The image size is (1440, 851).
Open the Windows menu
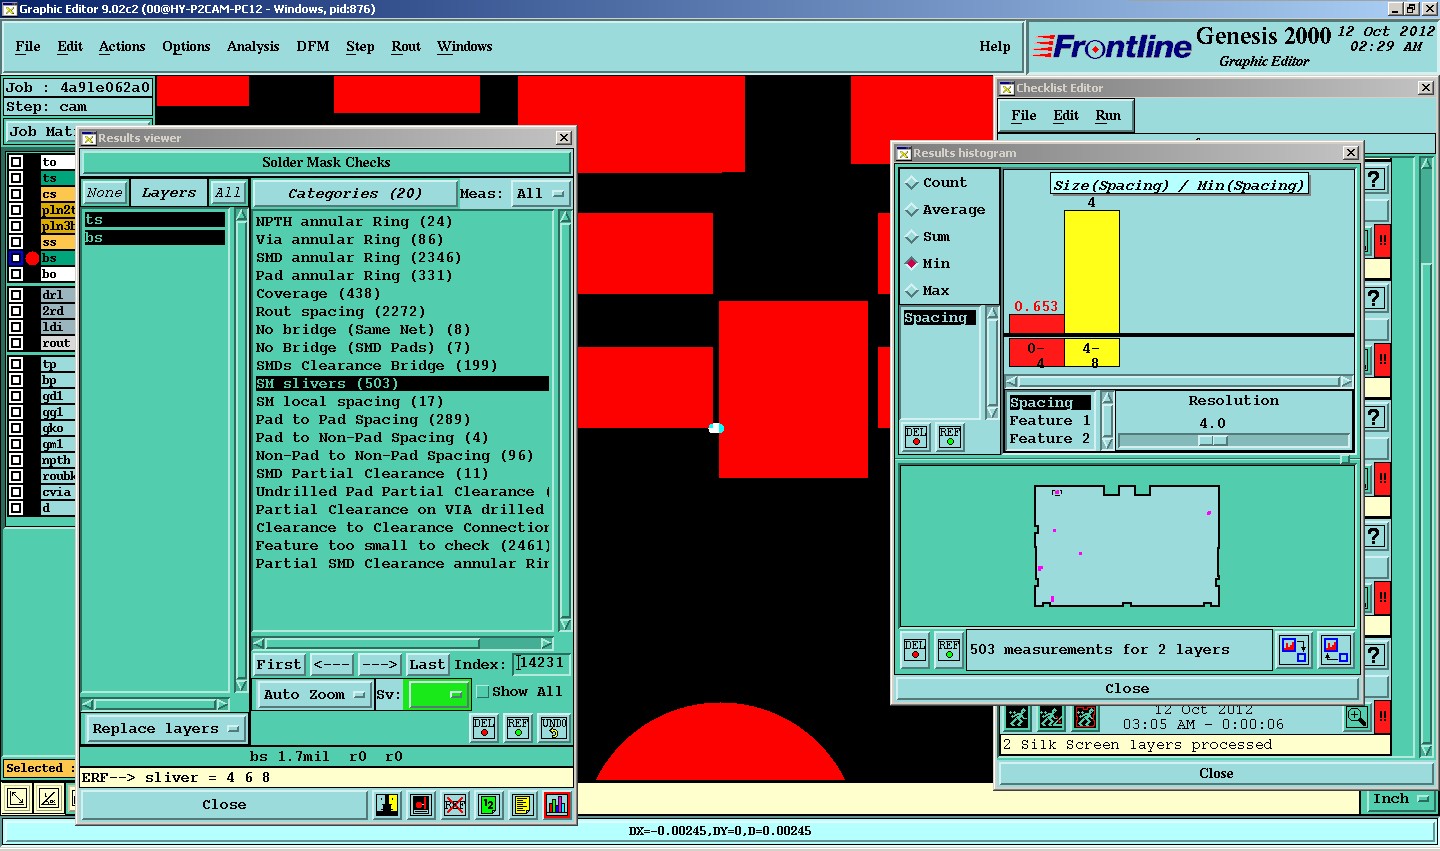pos(465,47)
